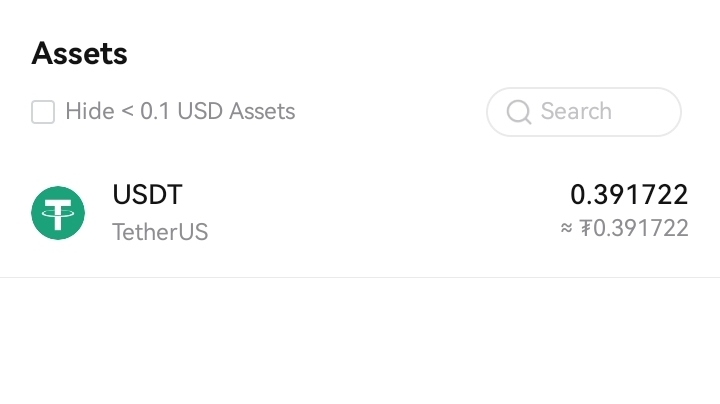Click the ≈ ₮0.391722 estimated value
The height and width of the screenshot is (404, 720).
click(625, 229)
